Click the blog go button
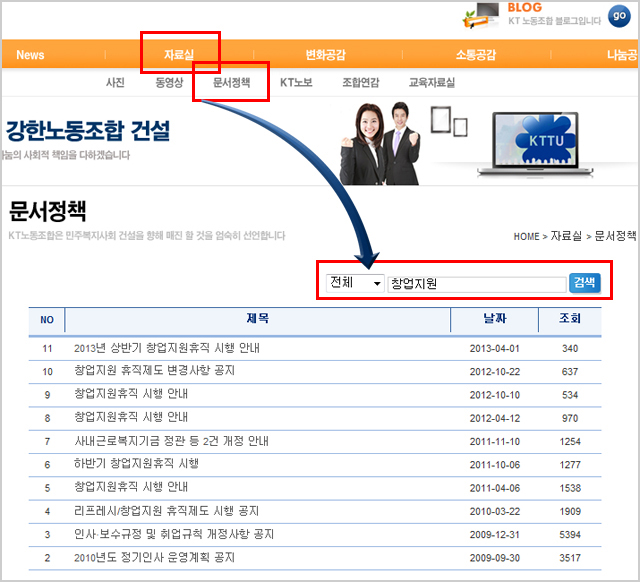Viewport: 640px width, 582px height. [618, 16]
